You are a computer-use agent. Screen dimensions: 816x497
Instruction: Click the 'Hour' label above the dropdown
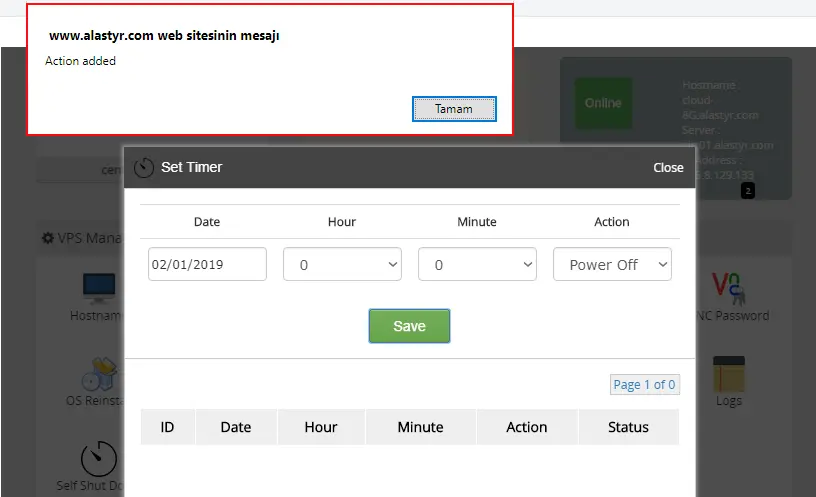click(341, 222)
